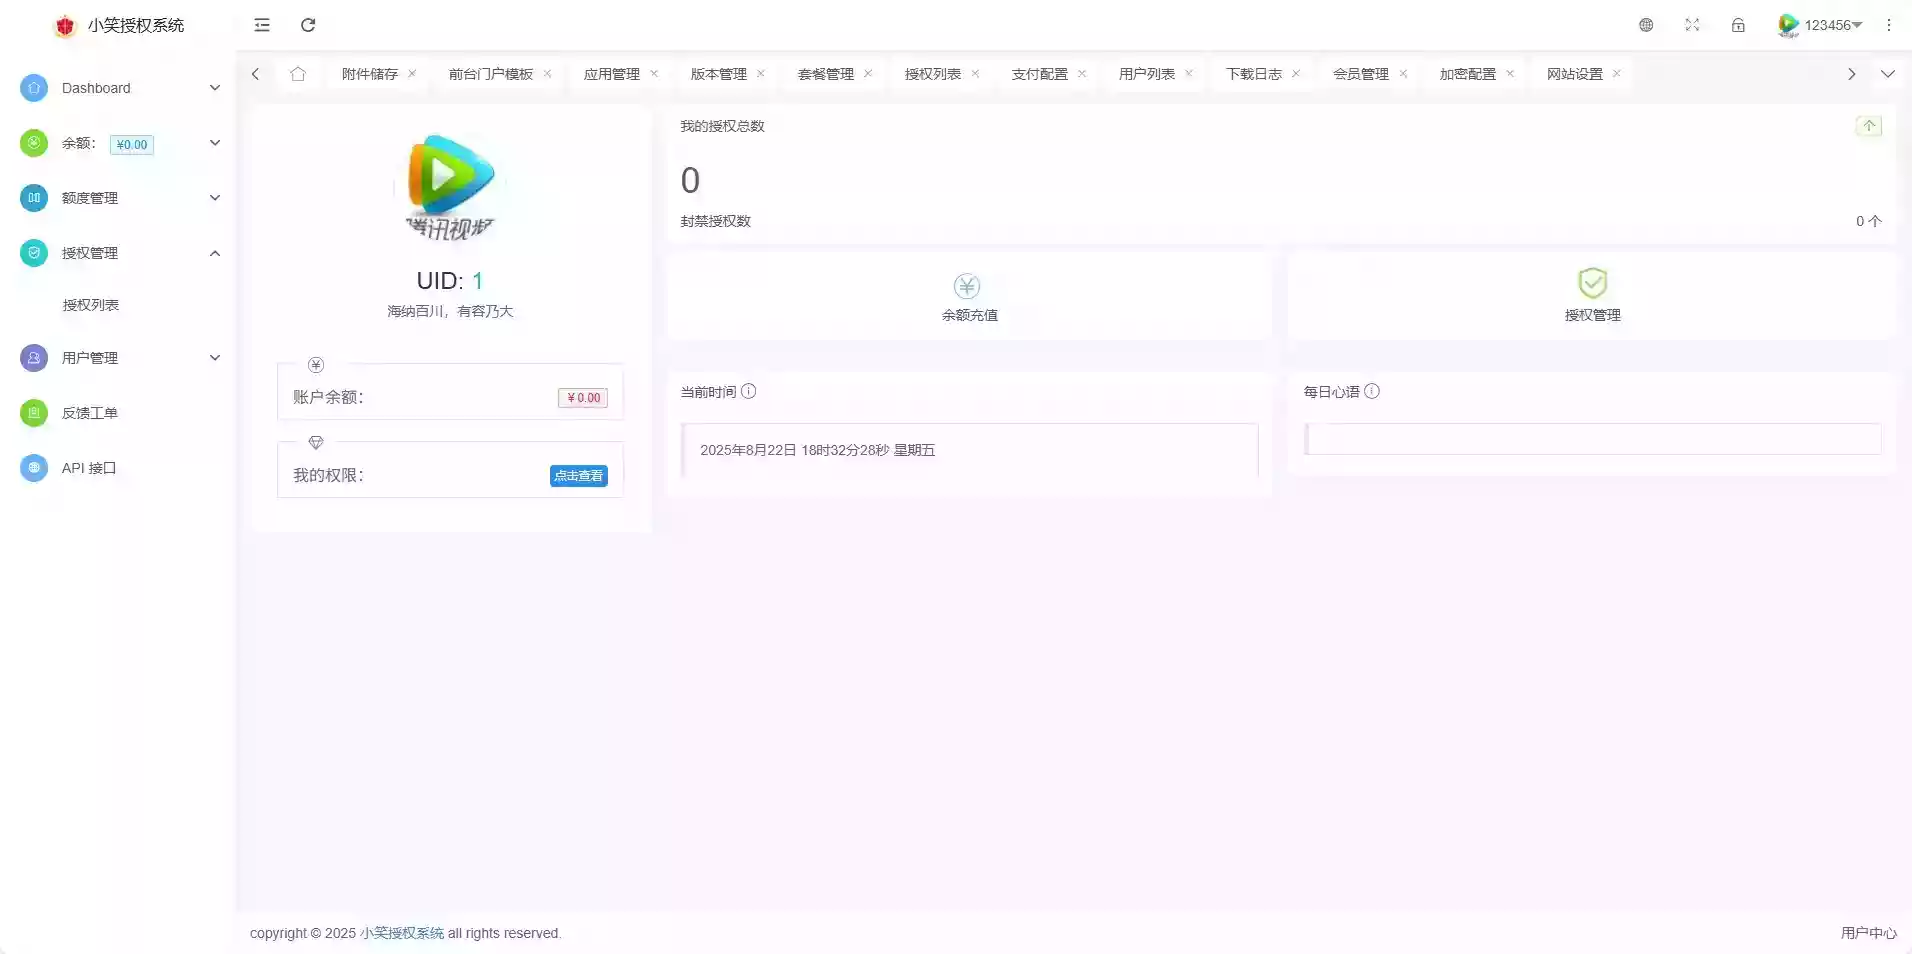Viewport: 1912px width, 954px height.
Task: Click the 余额 wallet icon in sidebar
Action: click(33, 143)
